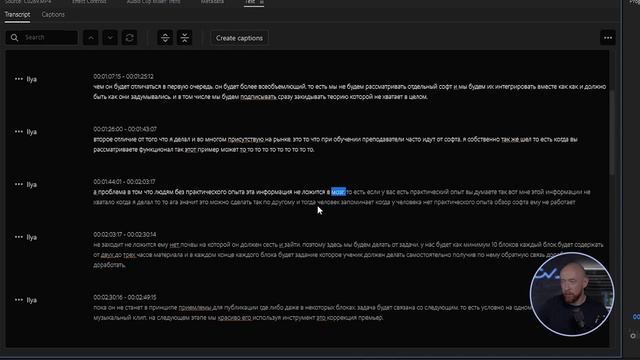This screenshot has height=360, width=640.
Task: Click transcript text starting 'пока он не станет'
Action: click(312, 313)
